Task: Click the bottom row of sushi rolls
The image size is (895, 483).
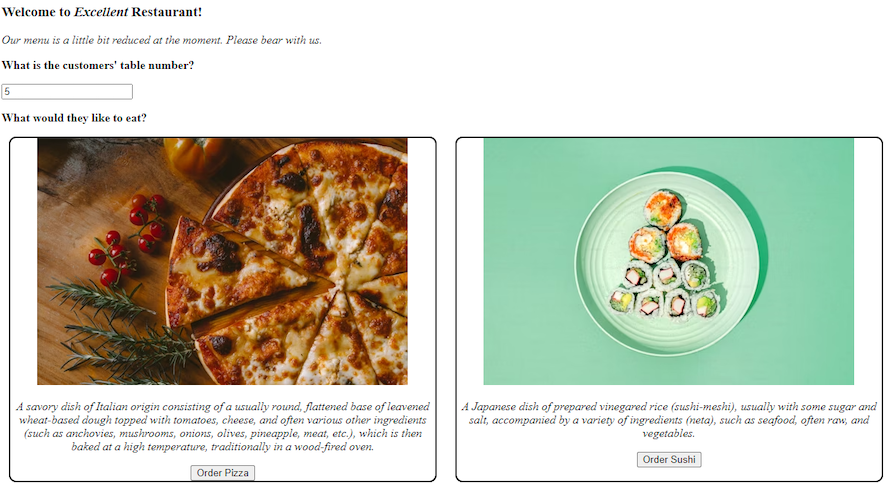Action: (666, 301)
